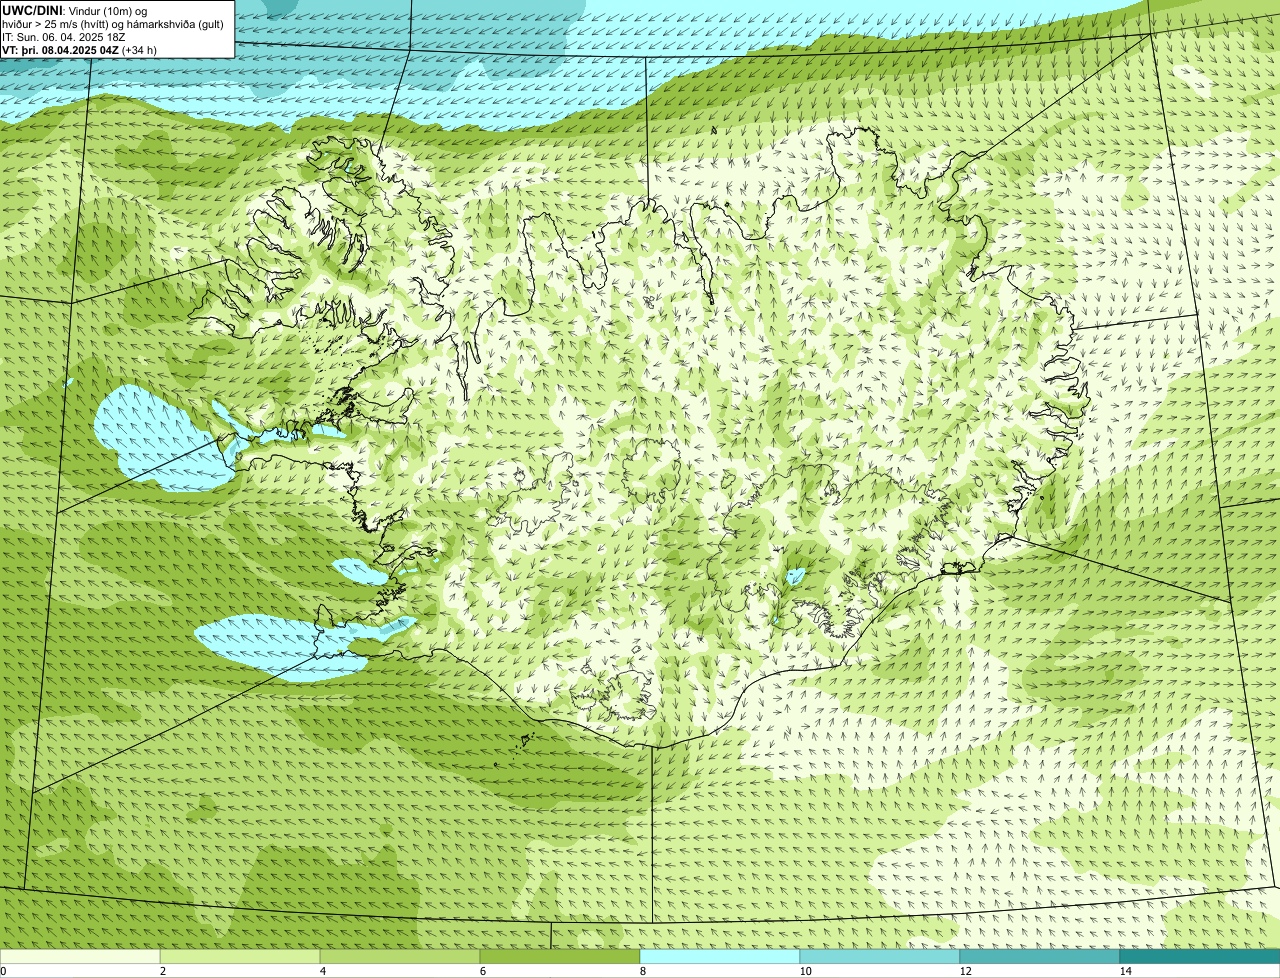Click the "6" tick label on color scale
This screenshot has width=1280, height=978.
coord(482,971)
